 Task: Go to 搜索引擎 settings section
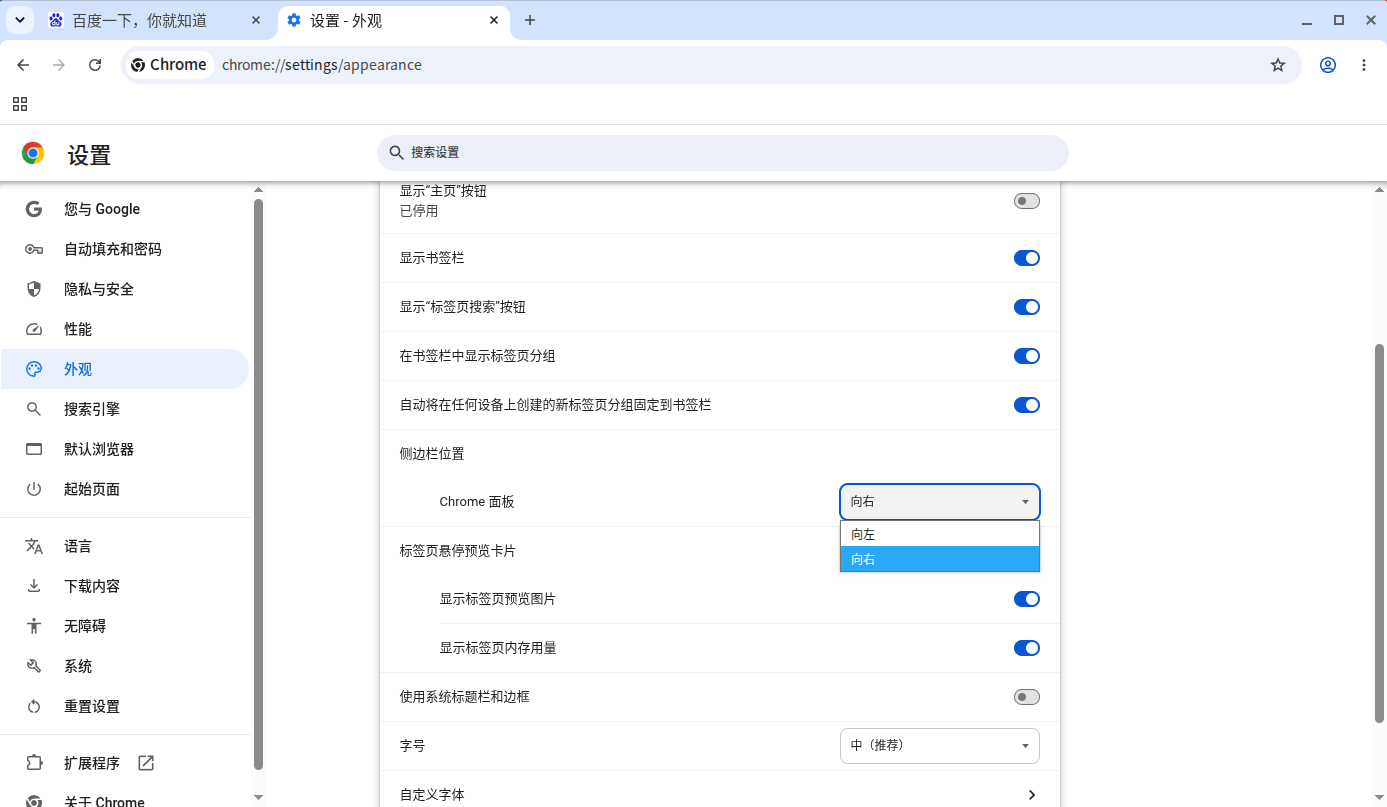(124, 409)
